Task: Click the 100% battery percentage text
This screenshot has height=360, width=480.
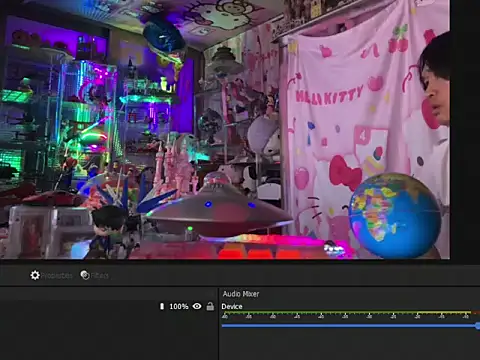Action: pyautogui.click(x=179, y=306)
